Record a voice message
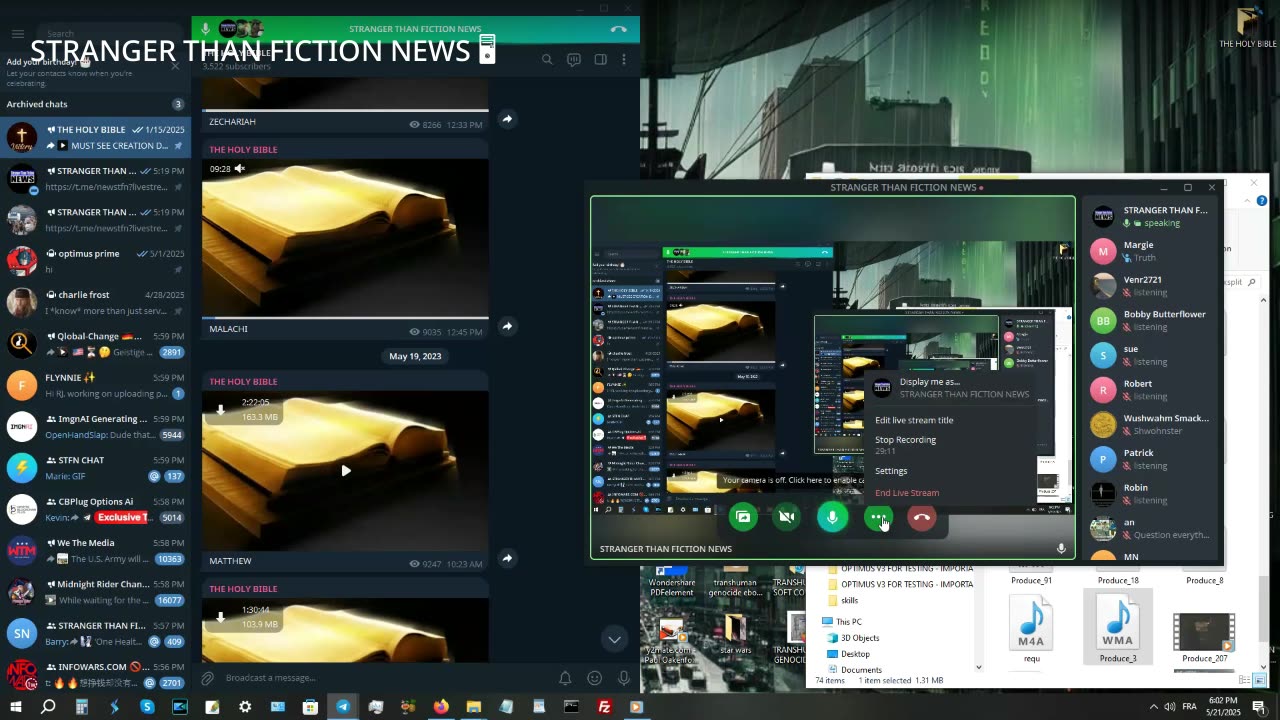1280x720 pixels. 624,678
